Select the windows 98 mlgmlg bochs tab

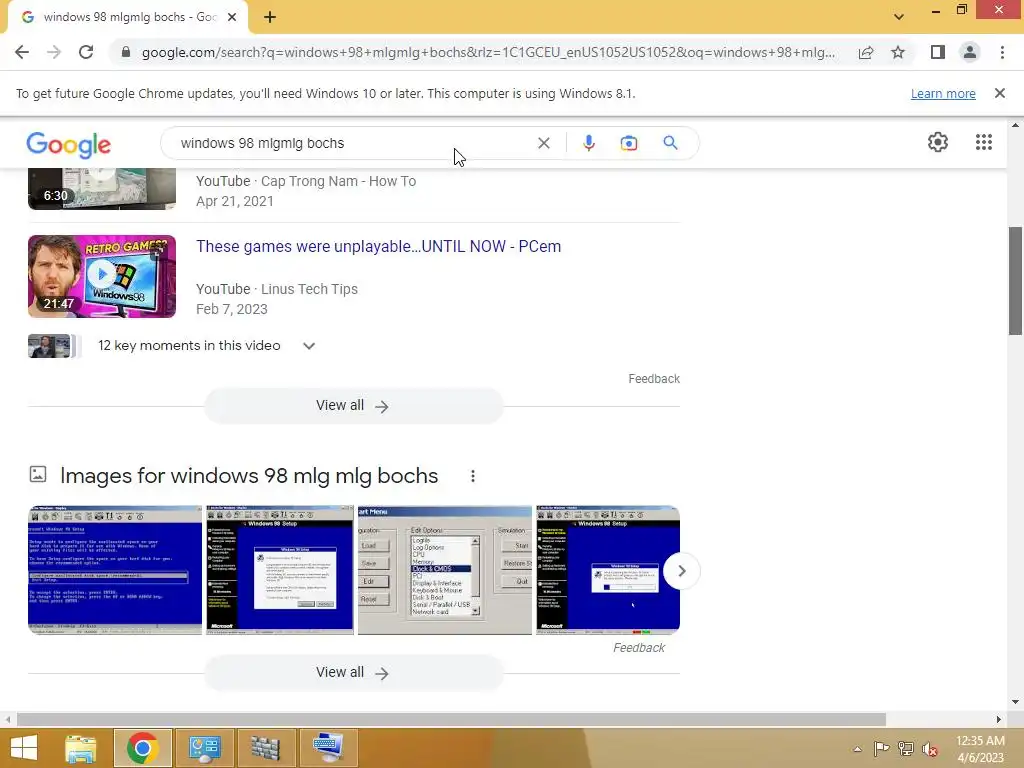pos(128,18)
